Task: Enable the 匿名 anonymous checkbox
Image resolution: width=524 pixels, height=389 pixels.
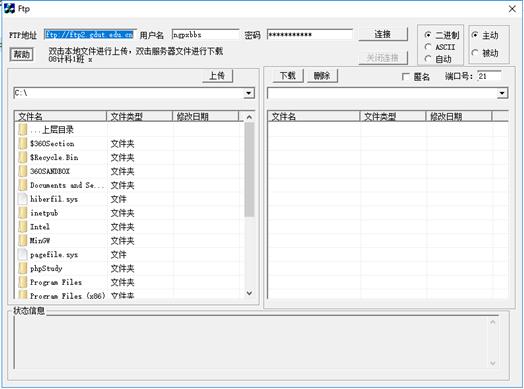Action: pyautogui.click(x=405, y=77)
